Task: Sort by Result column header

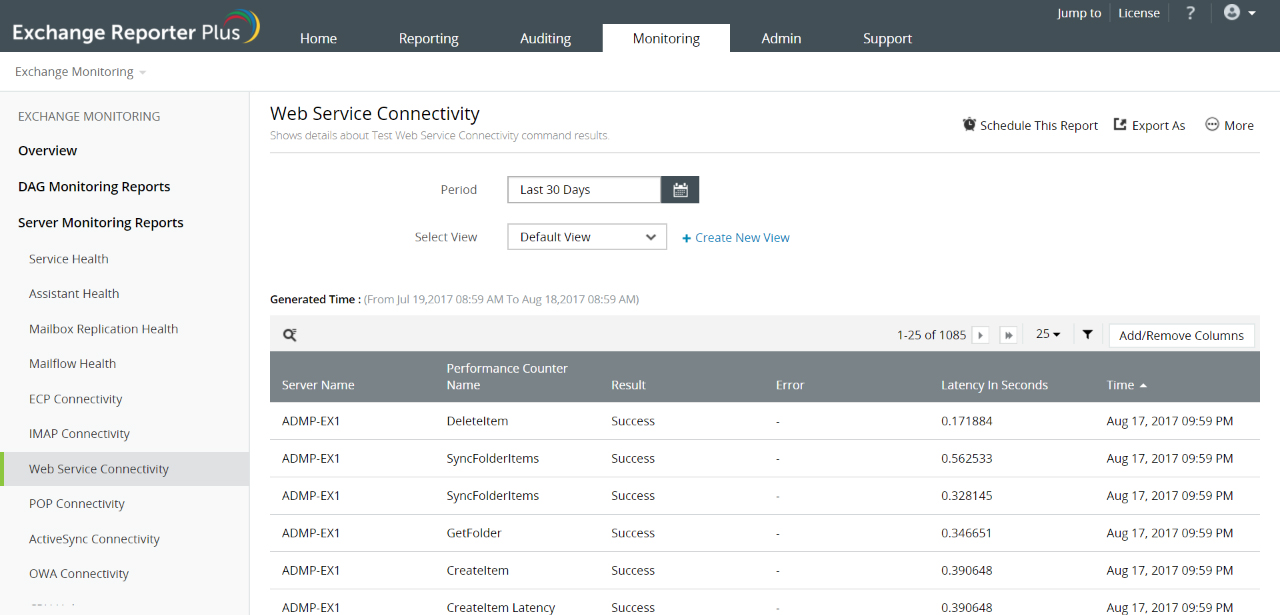Action: pos(628,385)
